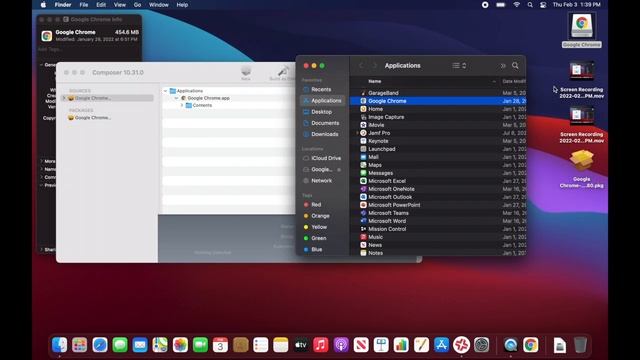Sort by the Date Modified column header
Screen dimensions: 640x360
tap(513, 82)
